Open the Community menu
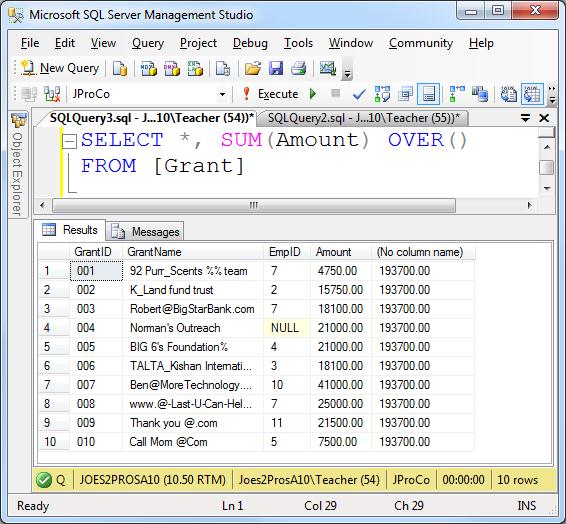 pyautogui.click(x=421, y=43)
